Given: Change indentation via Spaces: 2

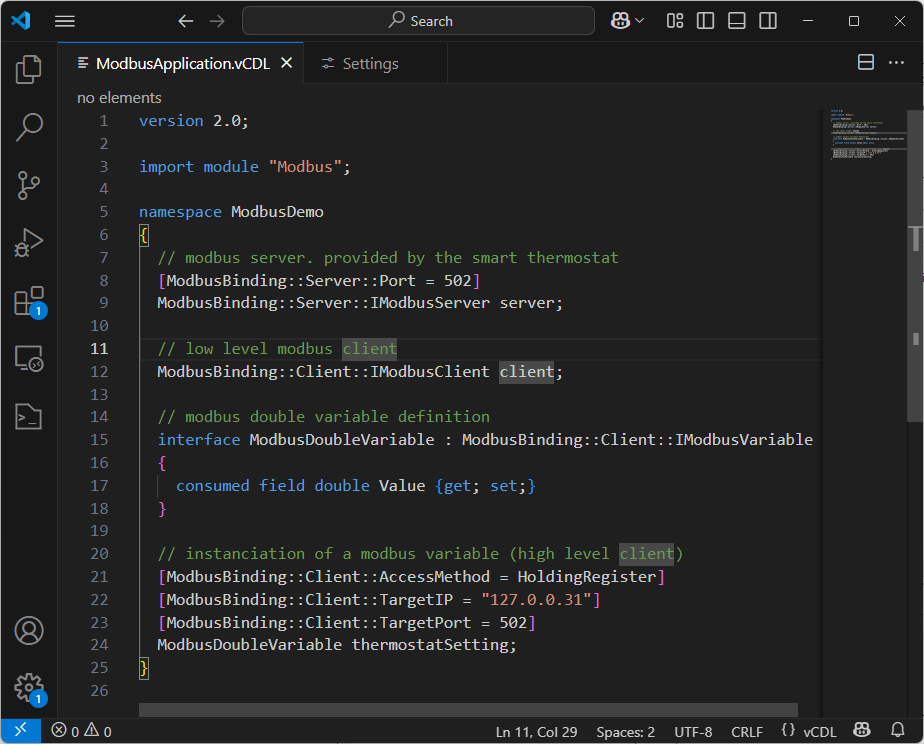Looking at the screenshot, I should click(x=625, y=732).
